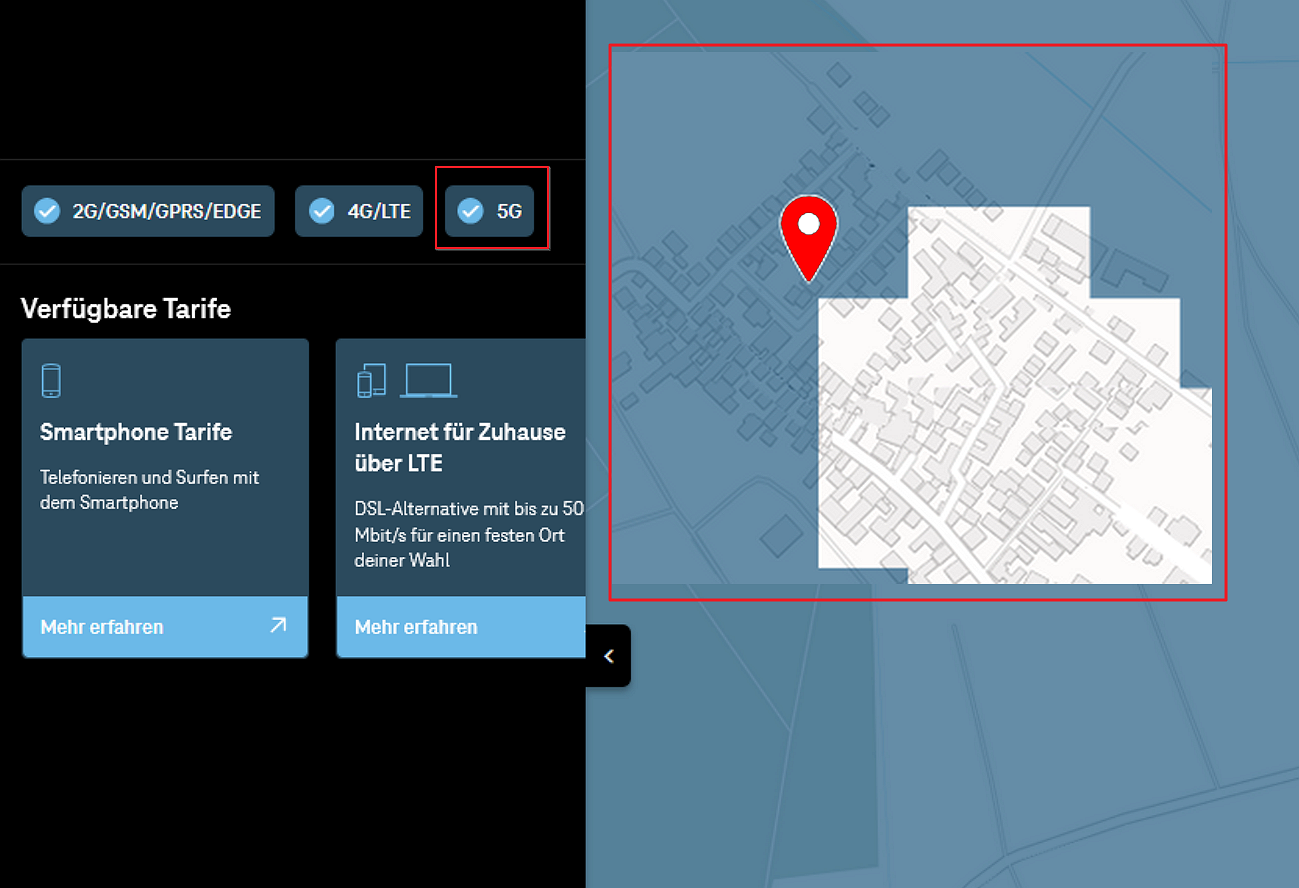Click the checkmark icon of 2G/GSM/GPRS/EDGE
Image resolution: width=1299 pixels, height=888 pixels.
[47, 211]
